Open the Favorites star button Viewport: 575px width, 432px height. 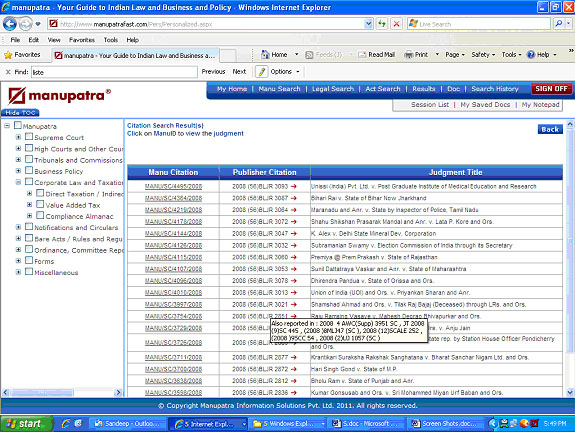pos(22,55)
